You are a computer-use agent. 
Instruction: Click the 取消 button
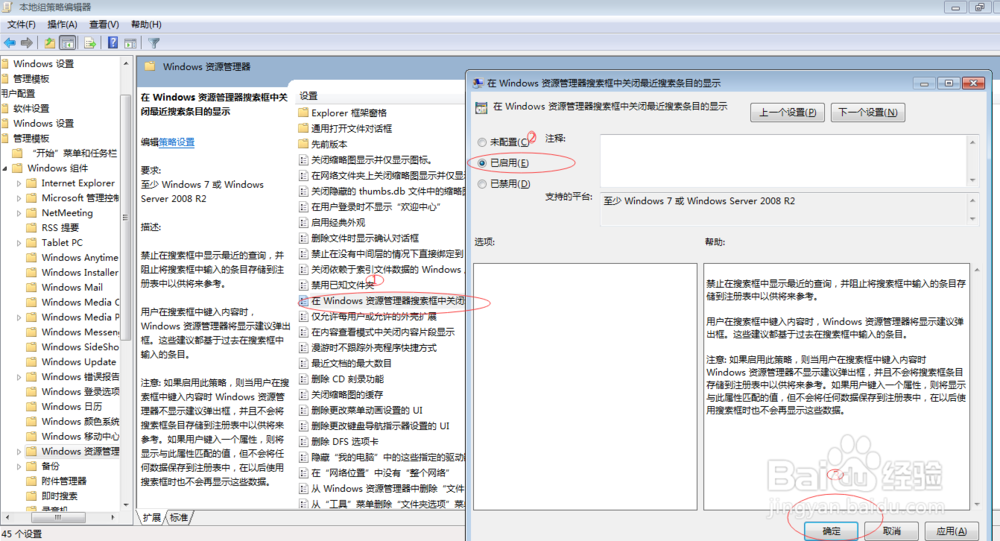pyautogui.click(x=892, y=531)
